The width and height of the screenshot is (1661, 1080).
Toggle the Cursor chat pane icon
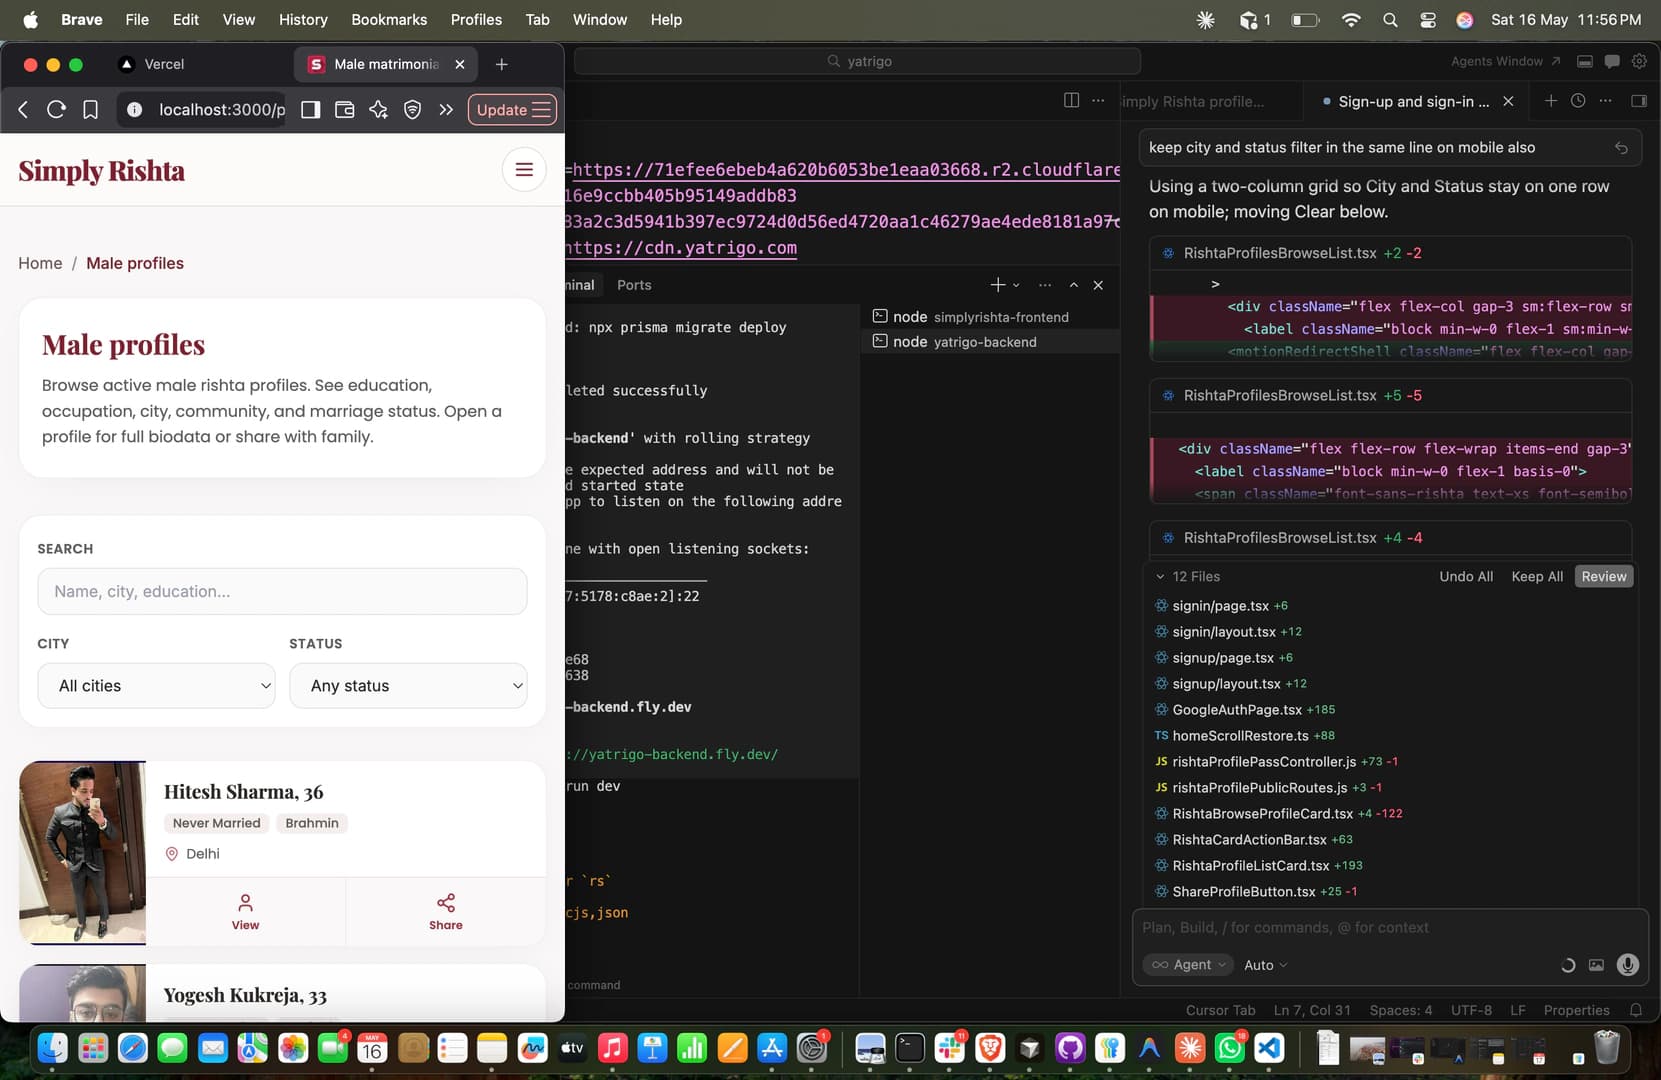tap(1612, 61)
